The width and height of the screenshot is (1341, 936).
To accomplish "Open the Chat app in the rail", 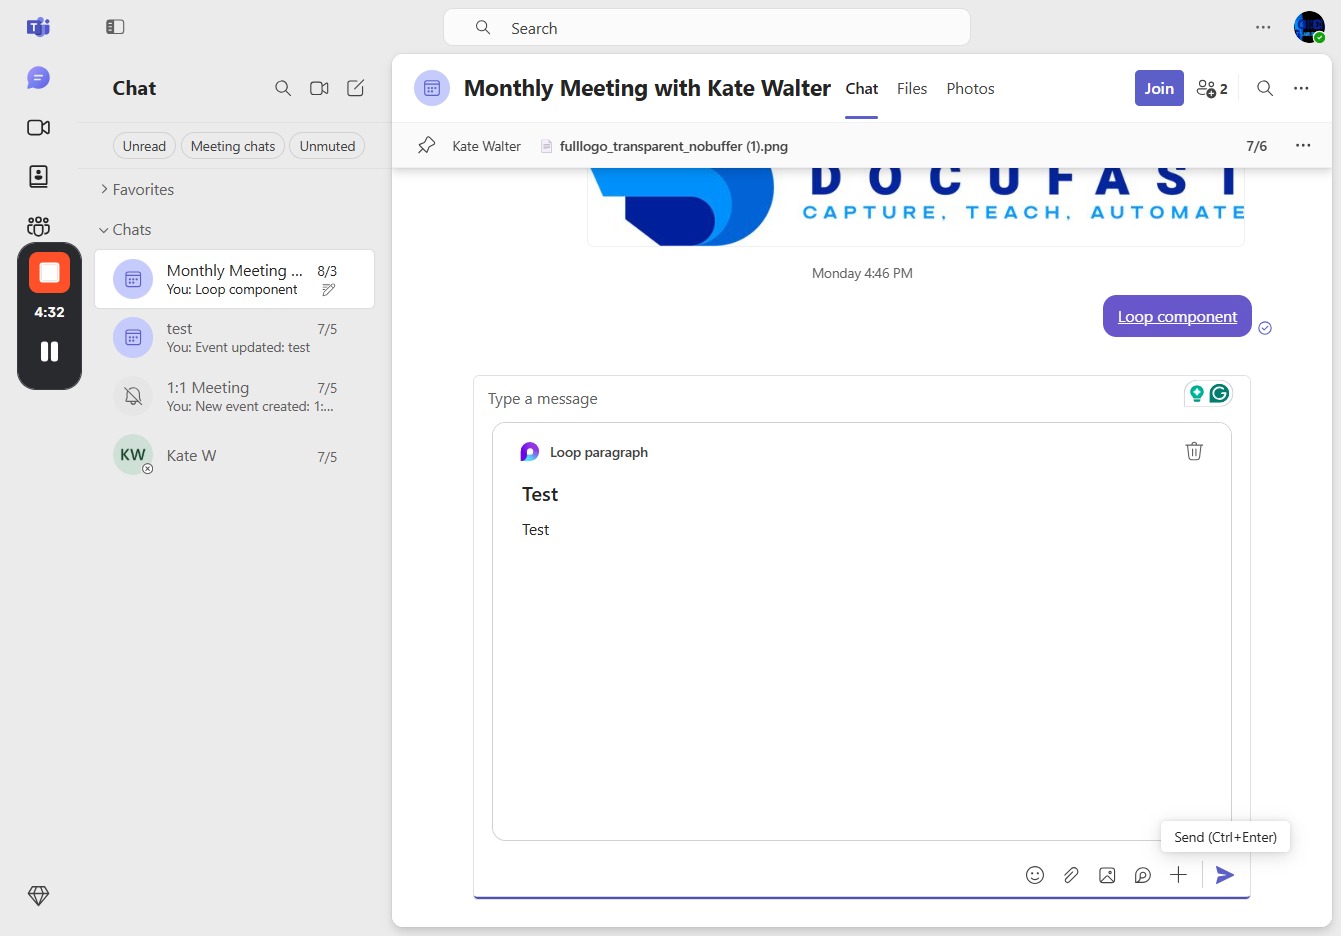I will (38, 78).
